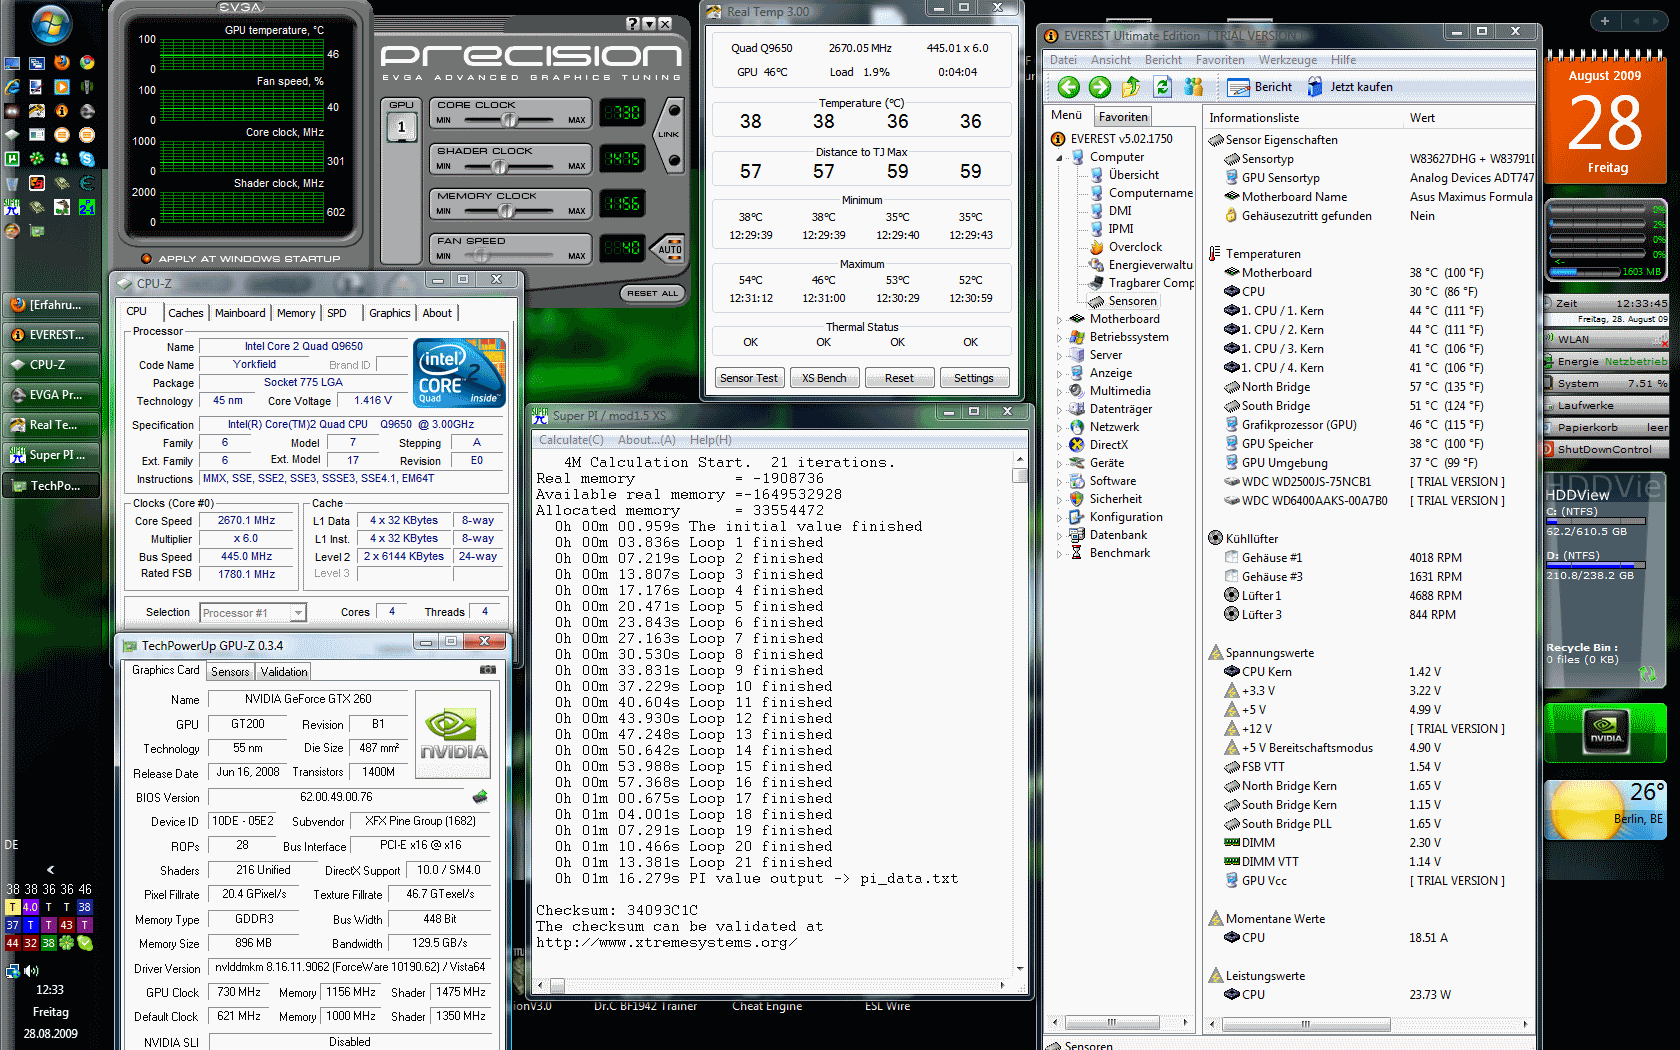Click the BIOS save icon in GPU-Z
The width and height of the screenshot is (1680, 1050).
coord(480,797)
